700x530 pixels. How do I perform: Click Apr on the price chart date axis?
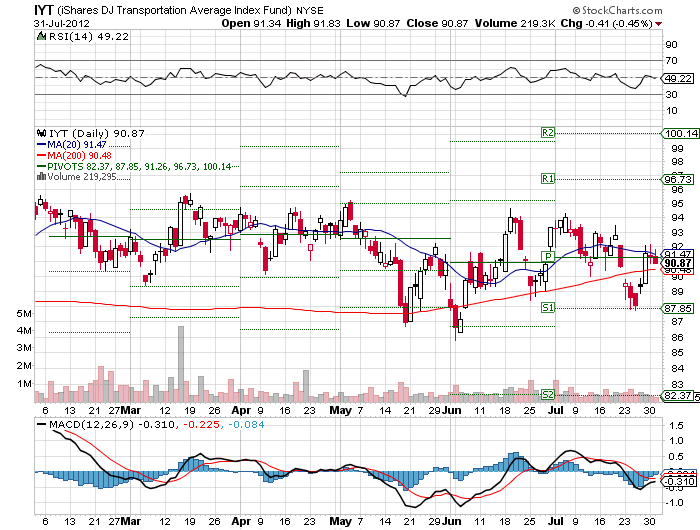pos(241,410)
